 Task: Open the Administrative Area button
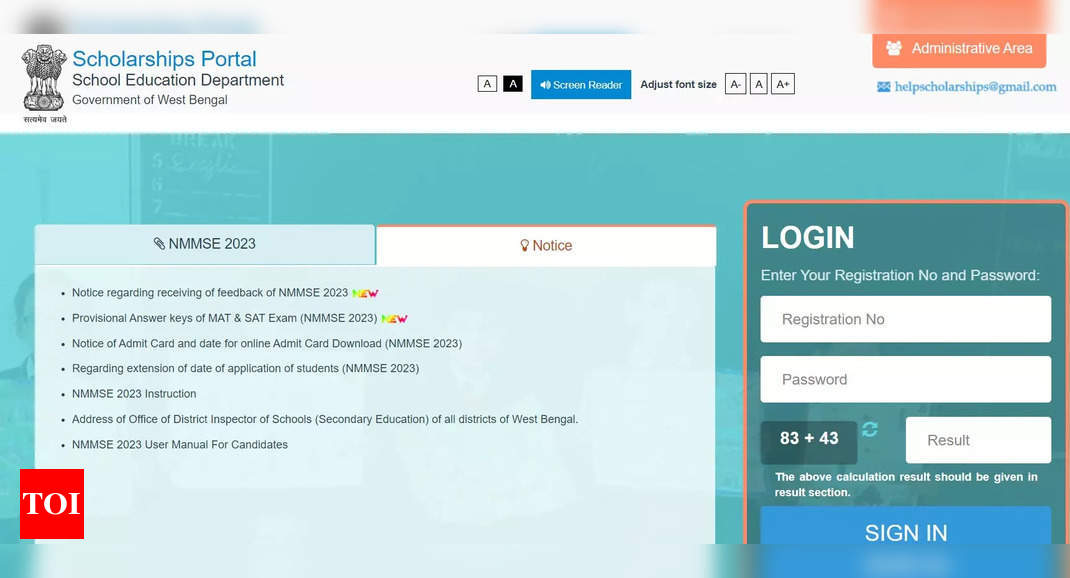click(959, 48)
